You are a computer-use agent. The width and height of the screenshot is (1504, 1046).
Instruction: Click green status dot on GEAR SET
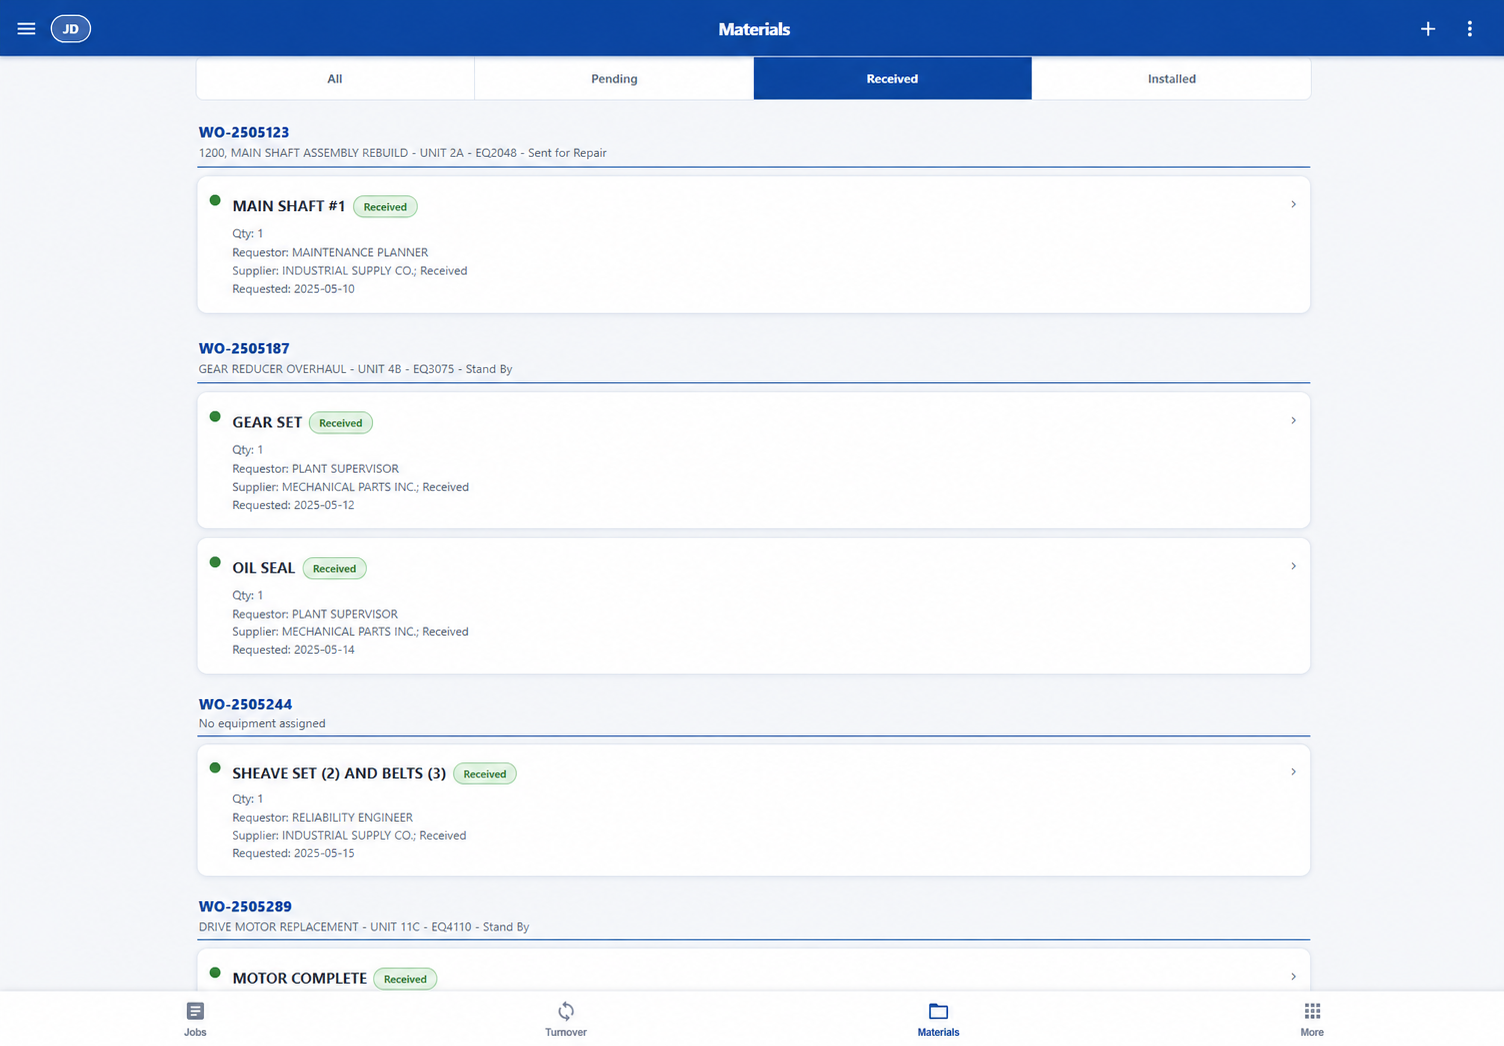(215, 417)
